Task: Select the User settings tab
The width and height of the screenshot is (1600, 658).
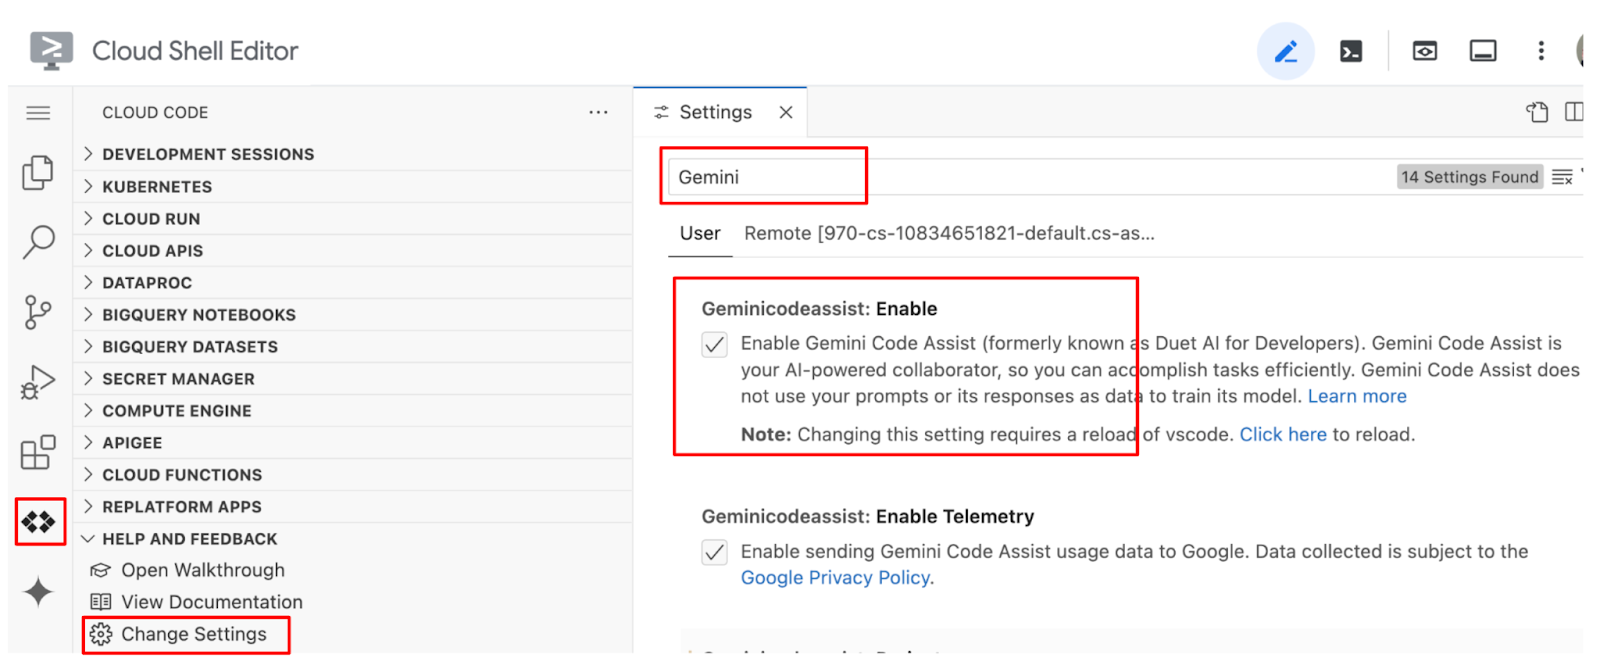Action: [700, 234]
